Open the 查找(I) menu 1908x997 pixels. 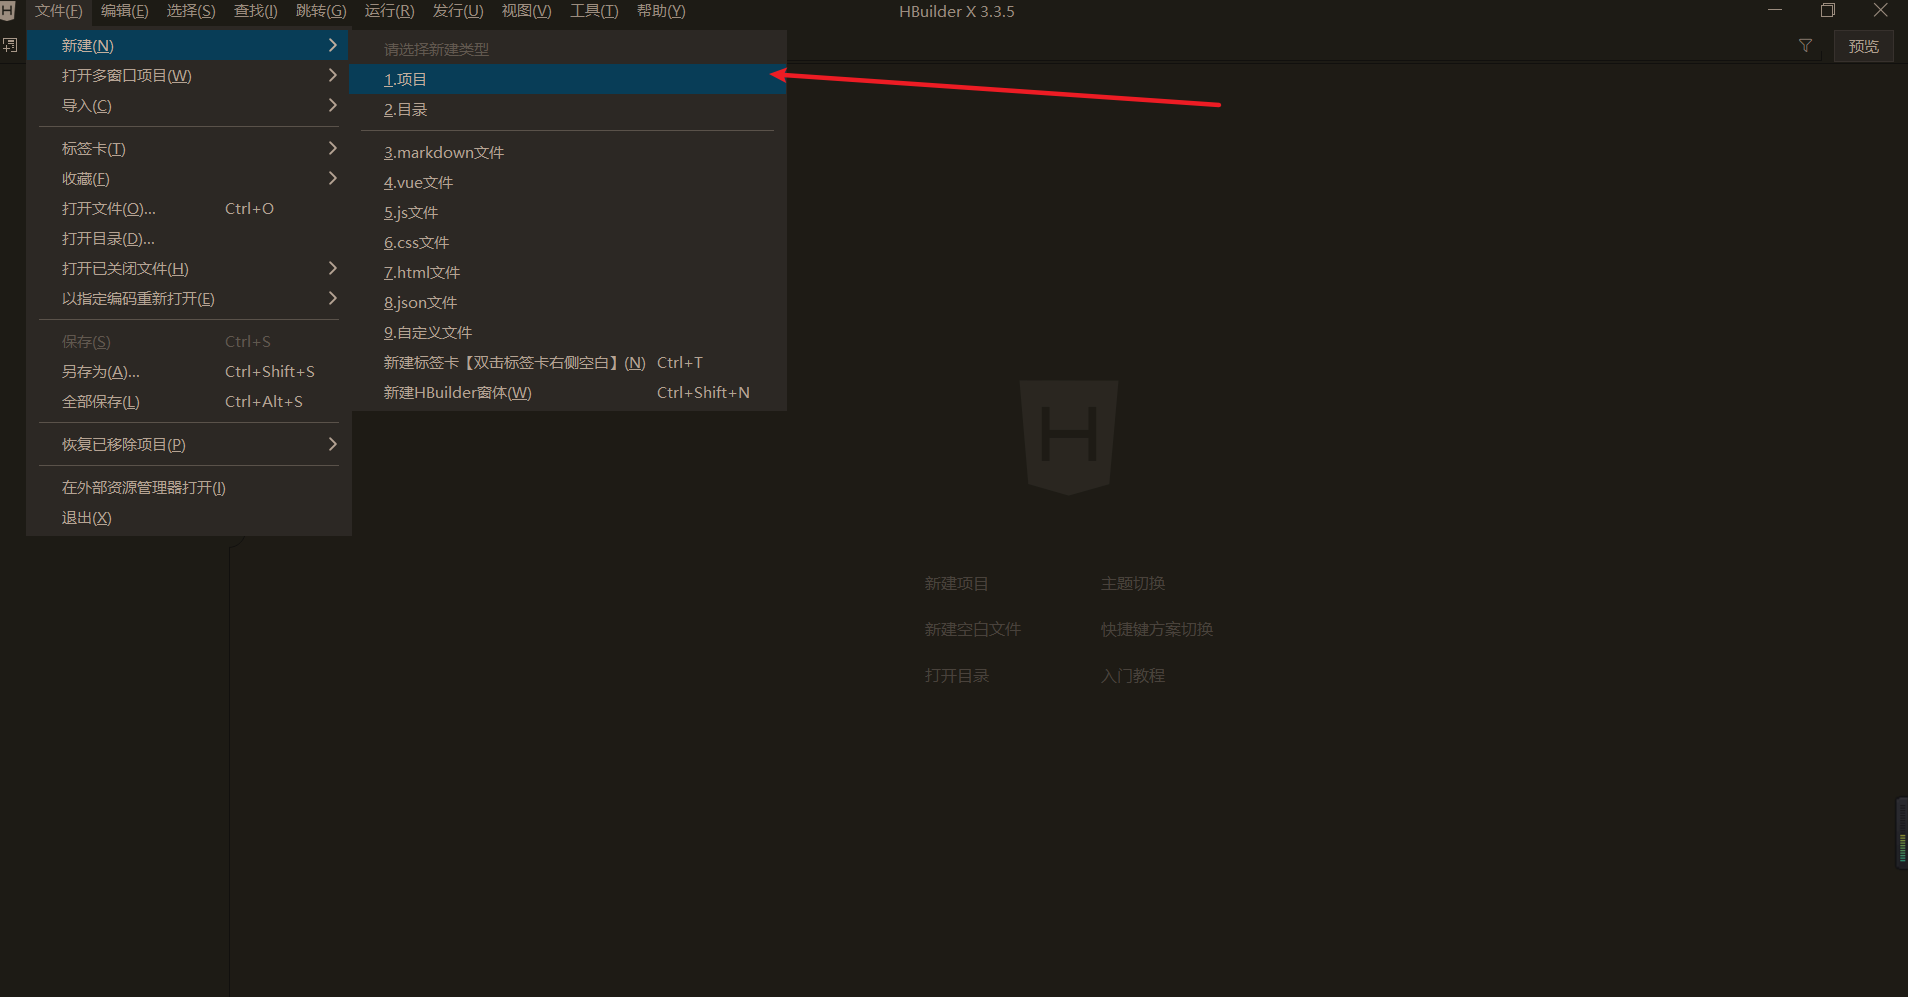(x=256, y=11)
